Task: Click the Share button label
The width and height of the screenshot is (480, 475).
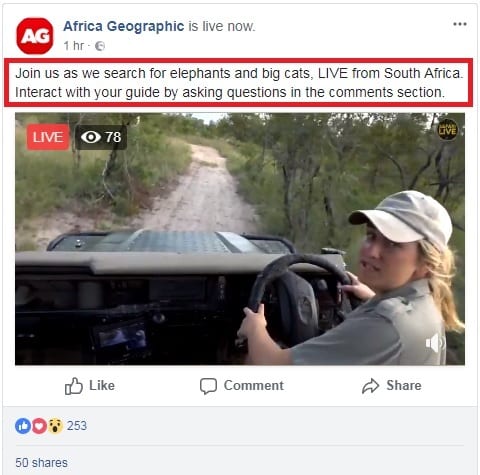Action: pyautogui.click(x=404, y=386)
